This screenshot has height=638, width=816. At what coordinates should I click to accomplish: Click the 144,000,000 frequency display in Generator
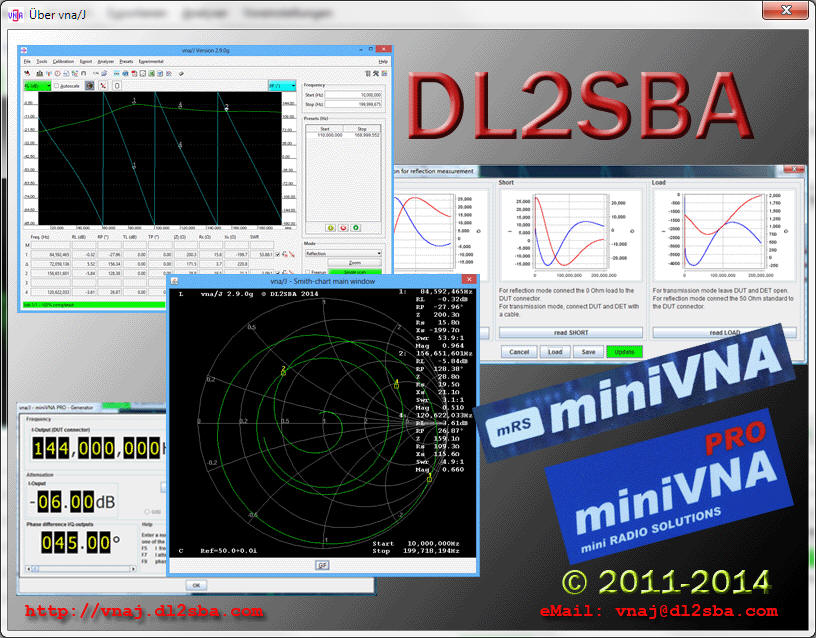coord(97,448)
